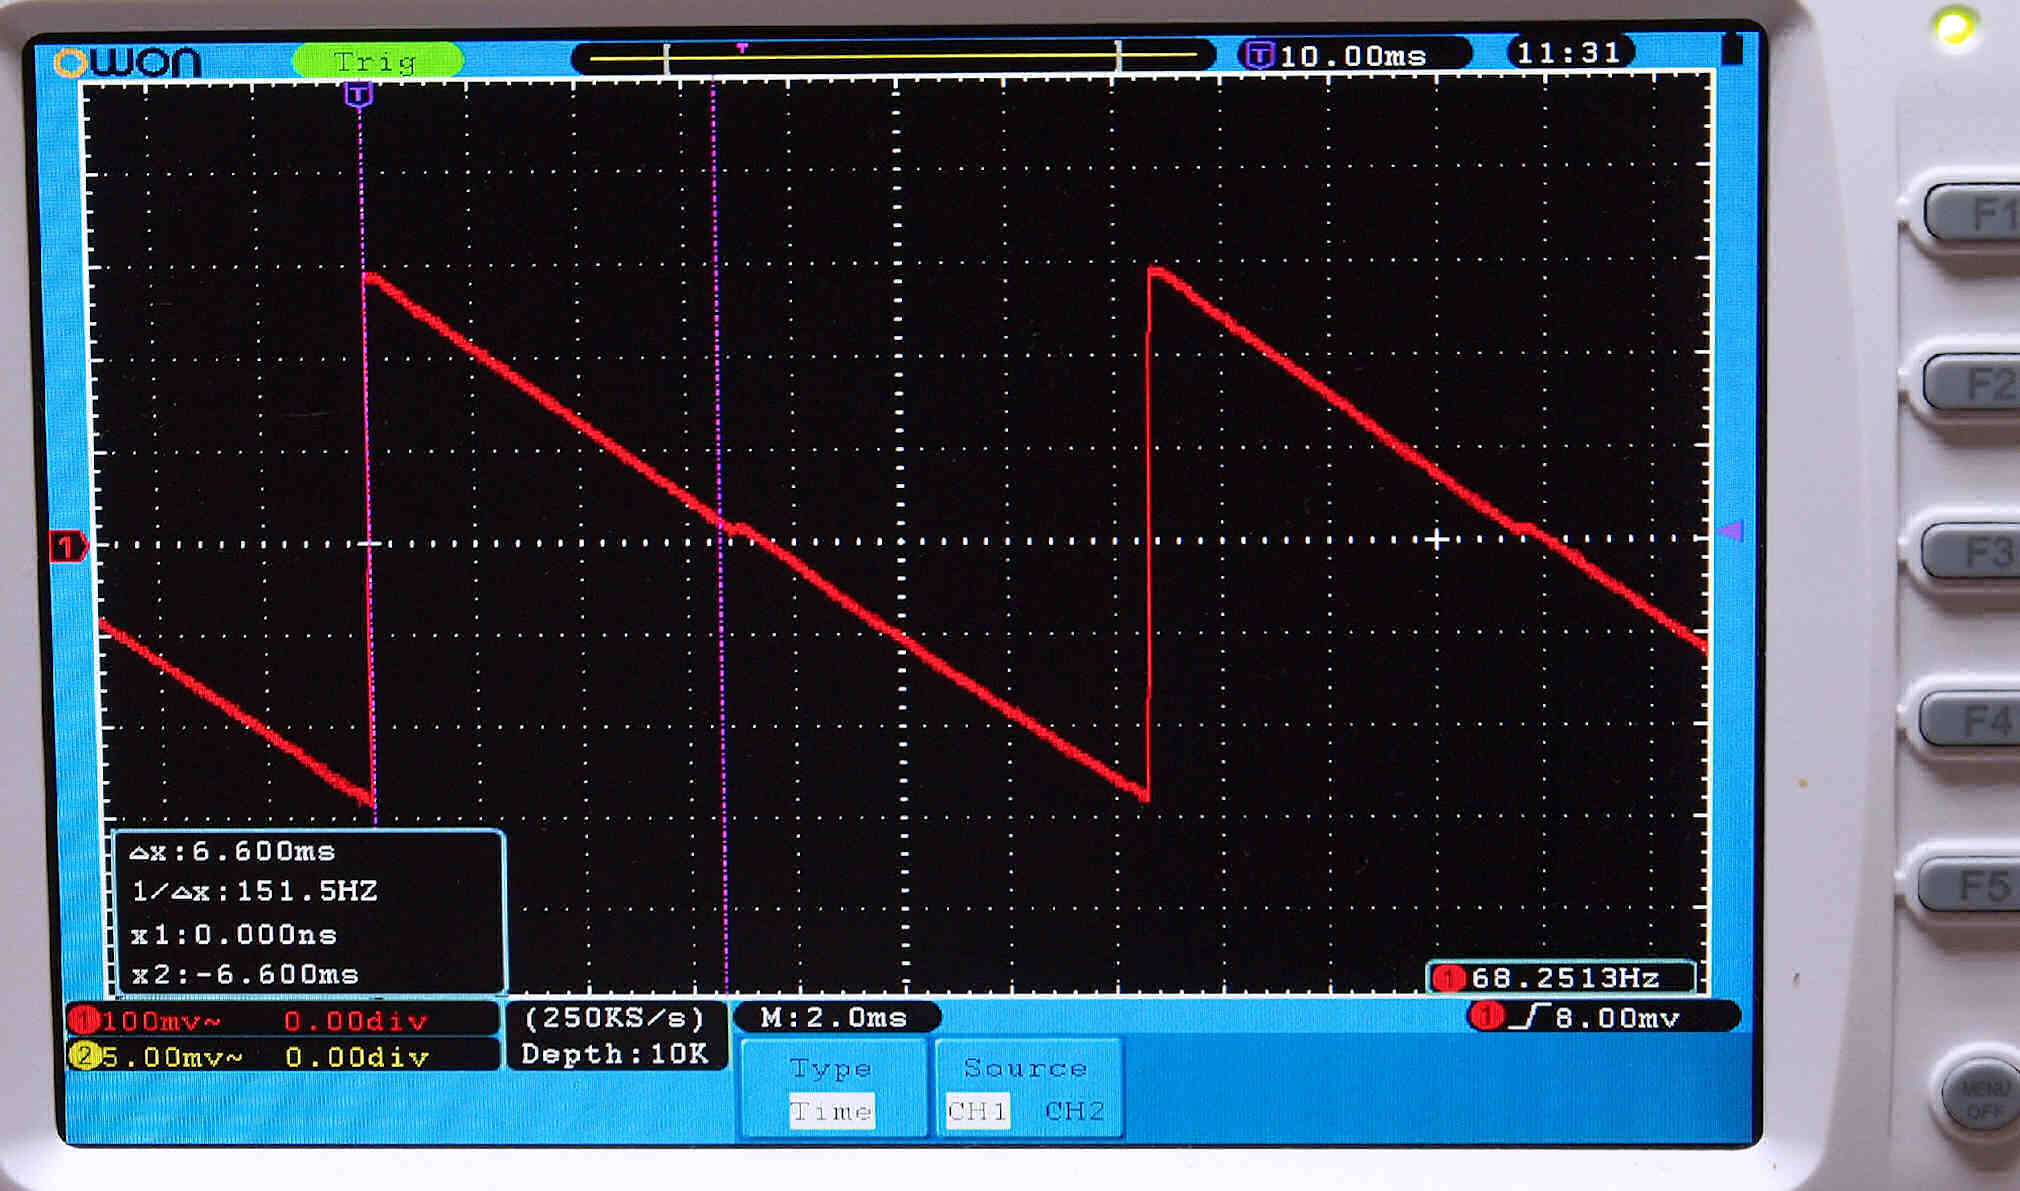Viewport: 2020px width, 1191px height.
Task: Select CH1 as cursor source
Action: point(976,1110)
